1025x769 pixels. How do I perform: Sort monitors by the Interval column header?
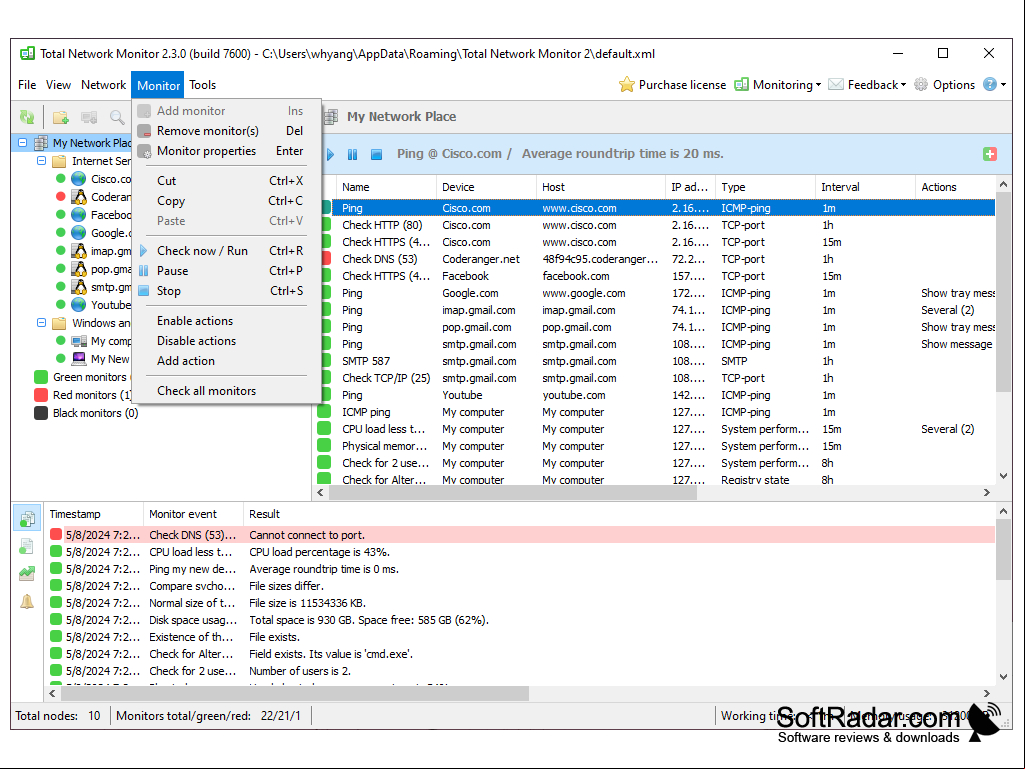click(865, 187)
